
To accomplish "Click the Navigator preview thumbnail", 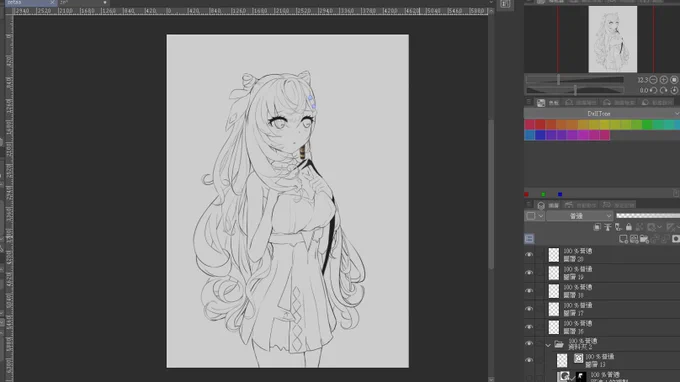I will point(612,39).
